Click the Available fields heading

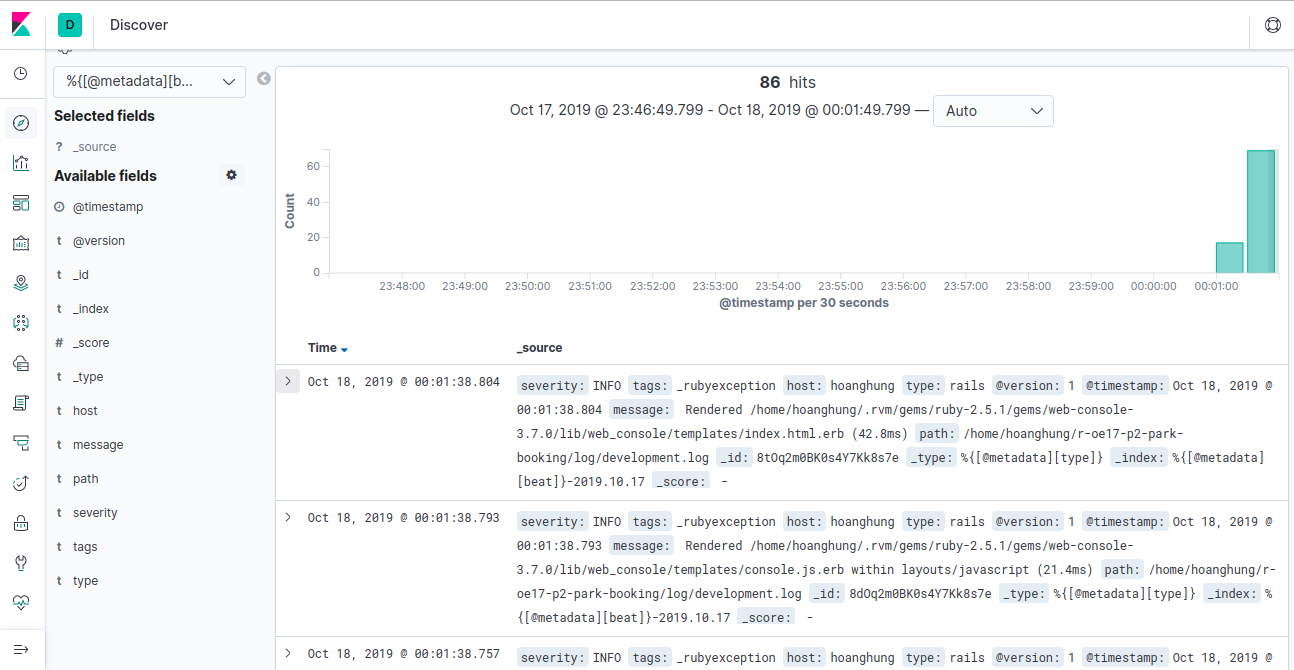(105, 176)
